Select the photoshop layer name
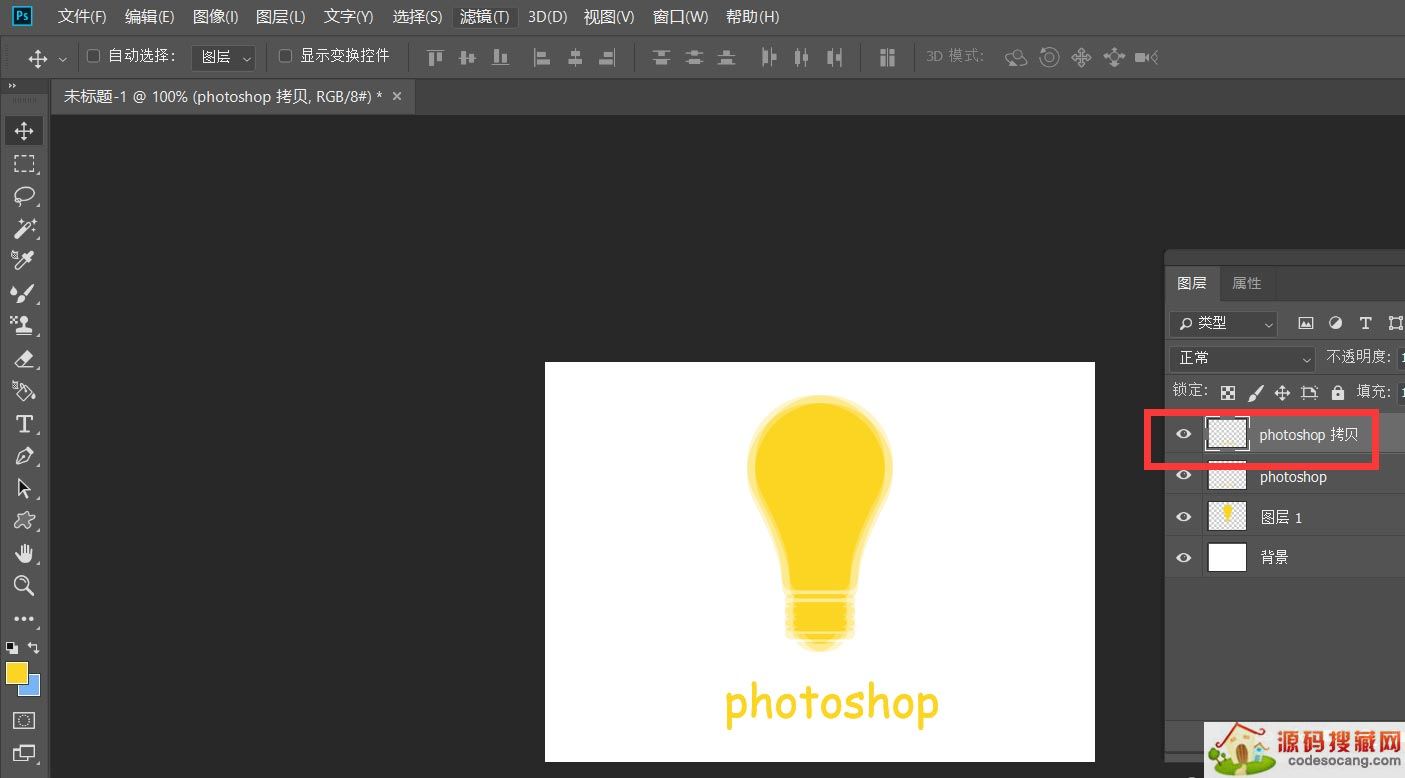This screenshot has width=1405, height=778. click(1293, 477)
